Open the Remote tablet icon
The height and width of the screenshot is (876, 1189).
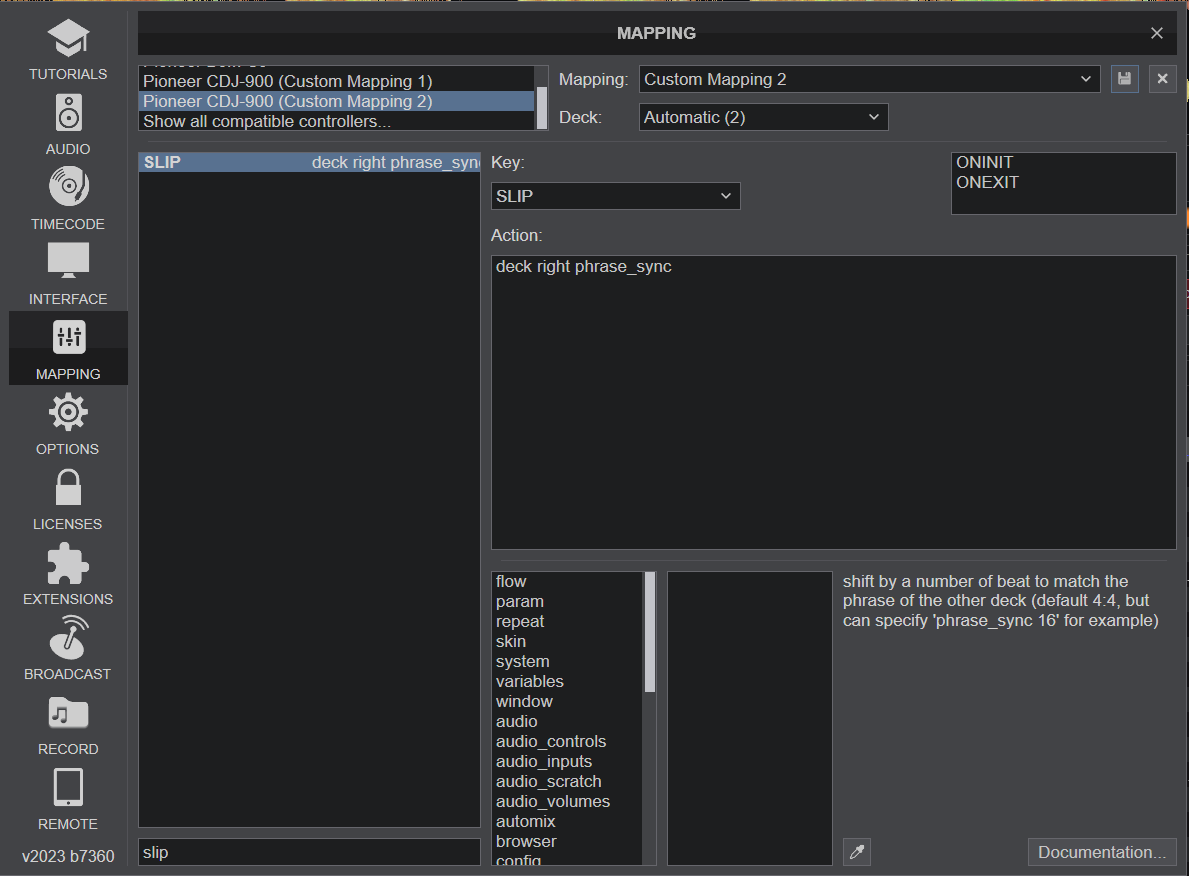pyautogui.click(x=68, y=787)
